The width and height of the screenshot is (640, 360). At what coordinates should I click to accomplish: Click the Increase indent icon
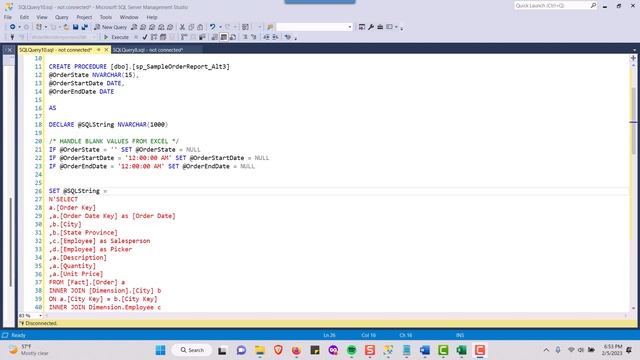[x=276, y=37]
